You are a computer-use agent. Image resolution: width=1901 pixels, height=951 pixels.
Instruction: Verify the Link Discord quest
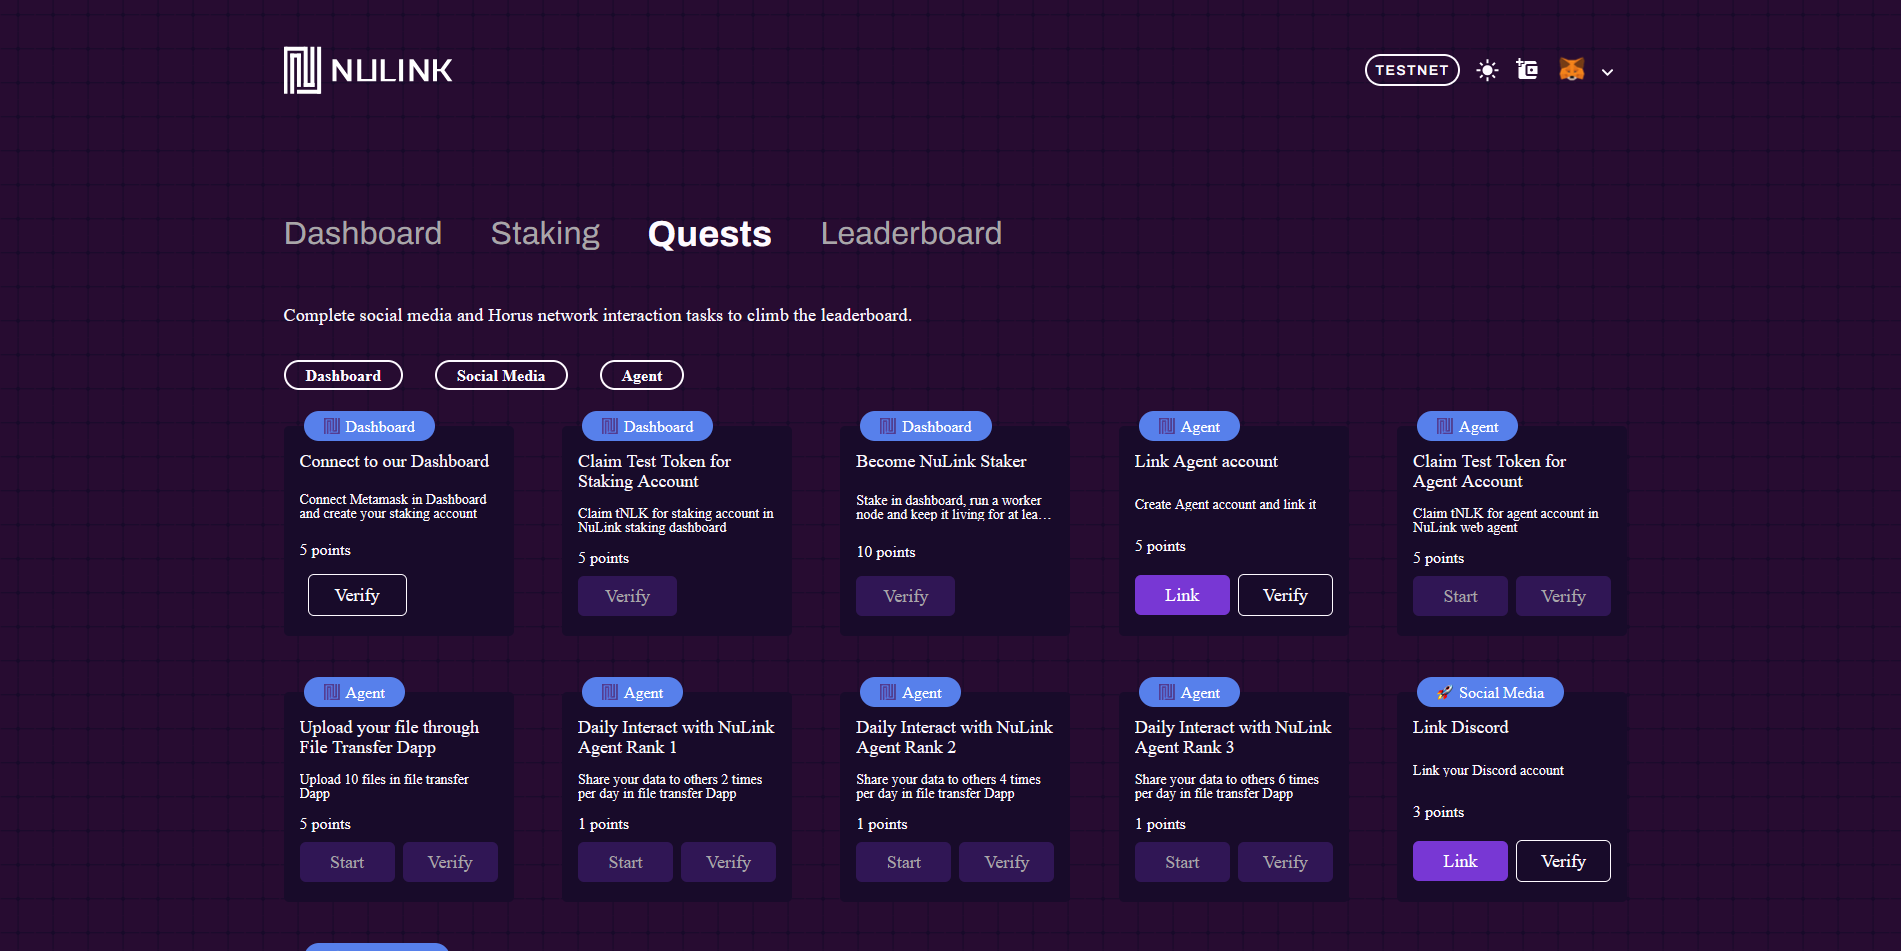(1562, 861)
